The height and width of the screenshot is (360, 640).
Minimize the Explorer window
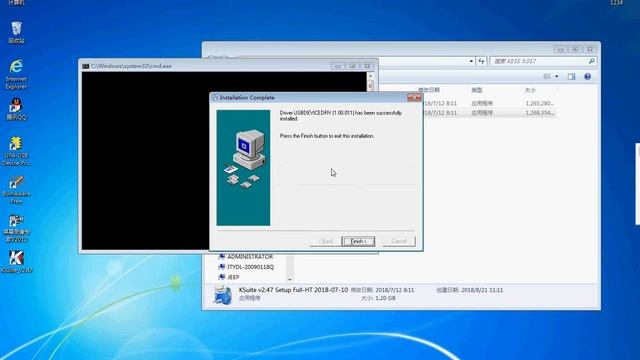pos(561,49)
